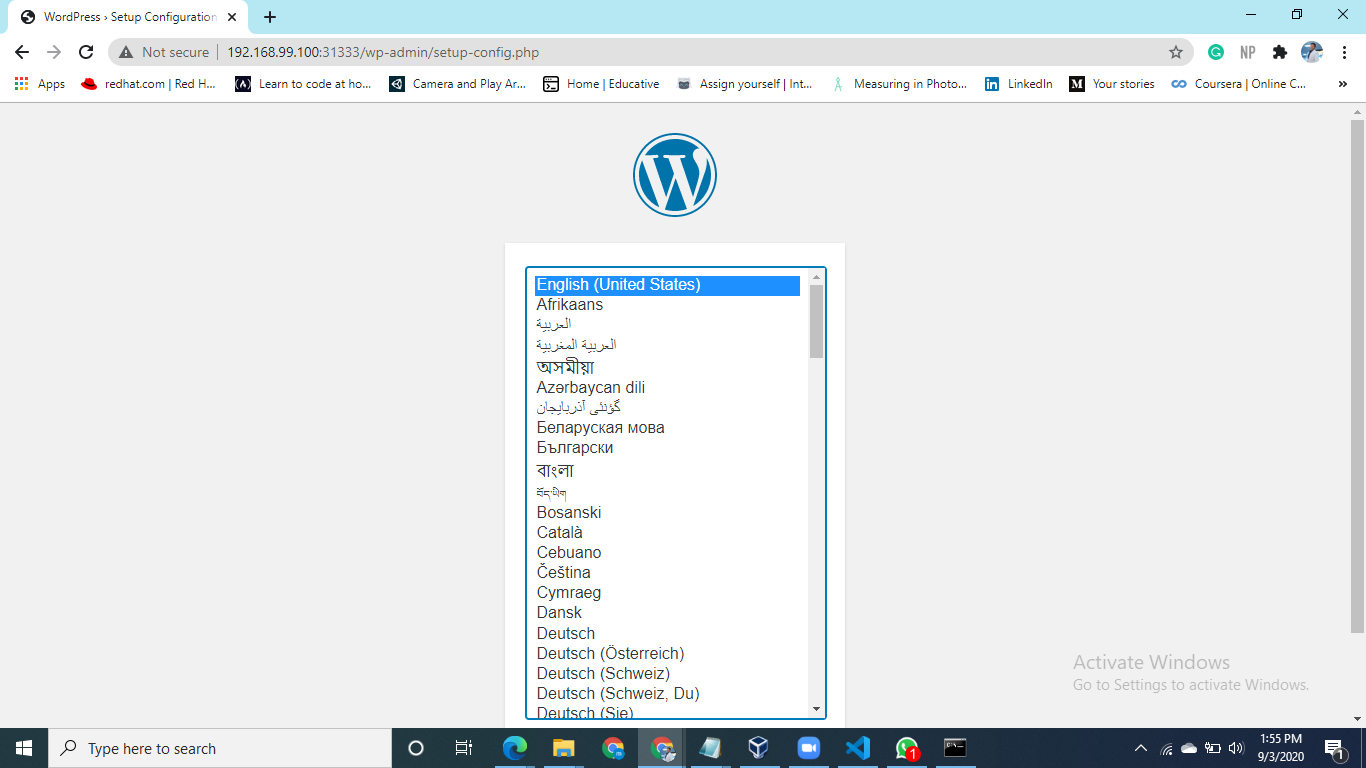Click language list scroll up arrow
Screen dimensions: 1366x768
[x=816, y=277]
